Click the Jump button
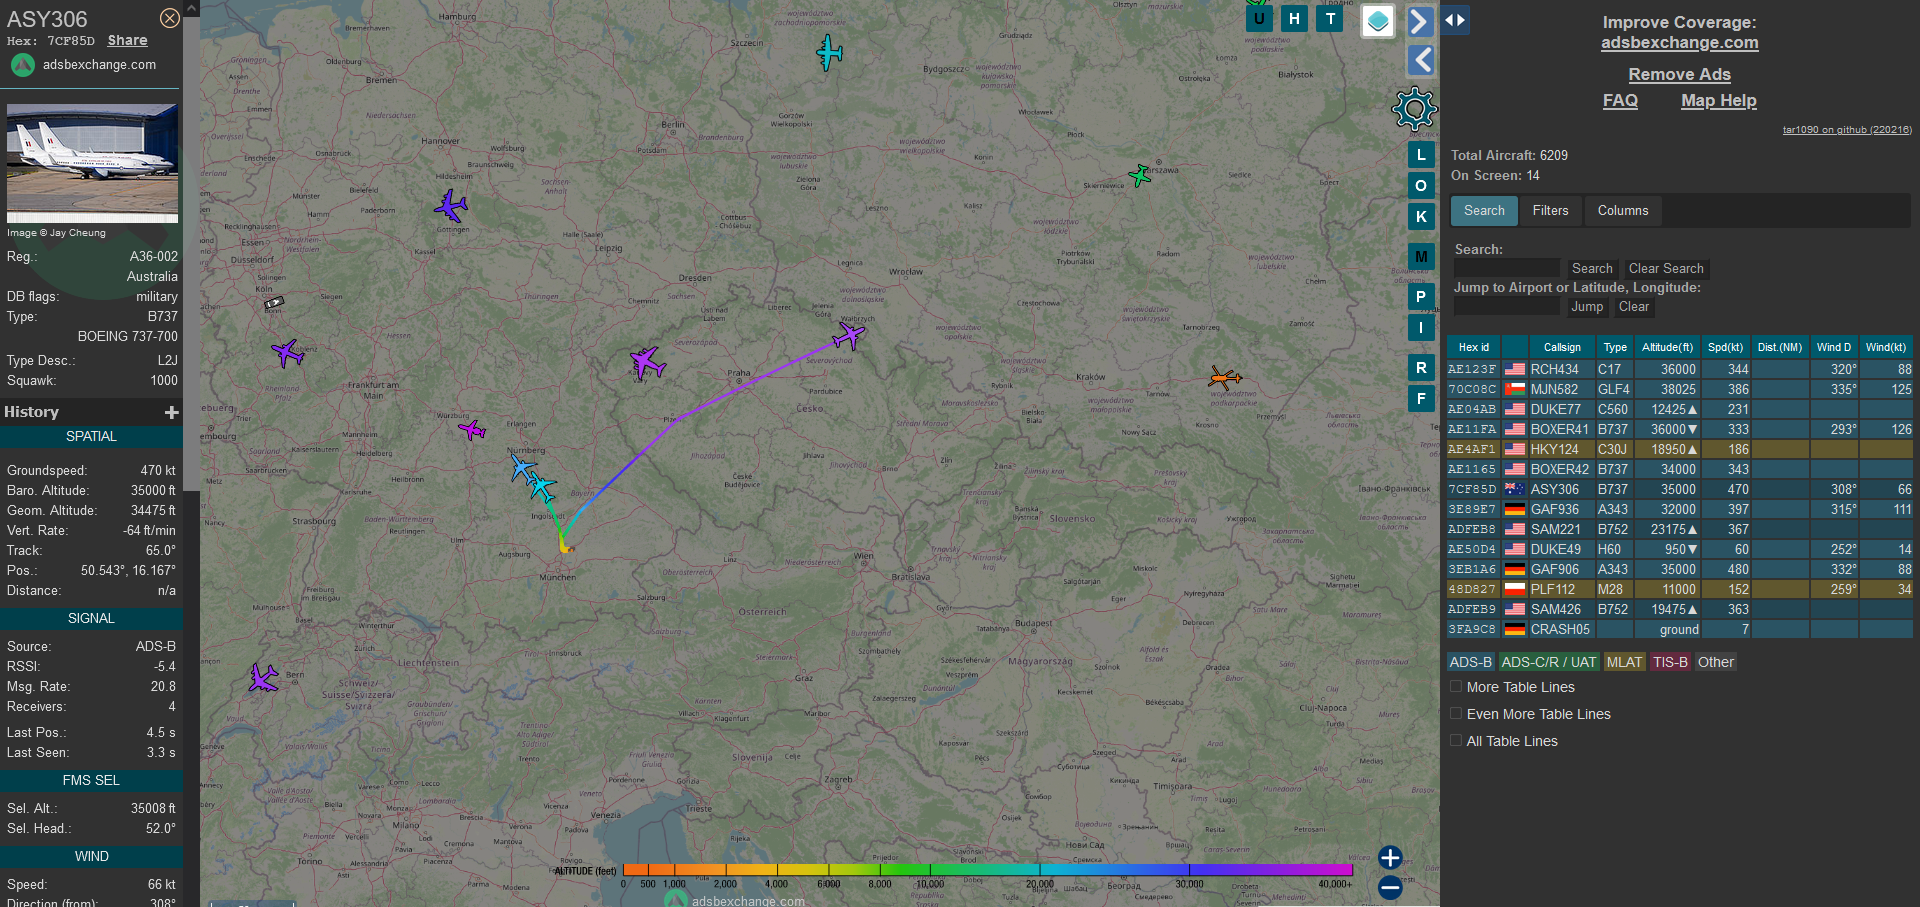The width and height of the screenshot is (1920, 907). (x=1586, y=307)
